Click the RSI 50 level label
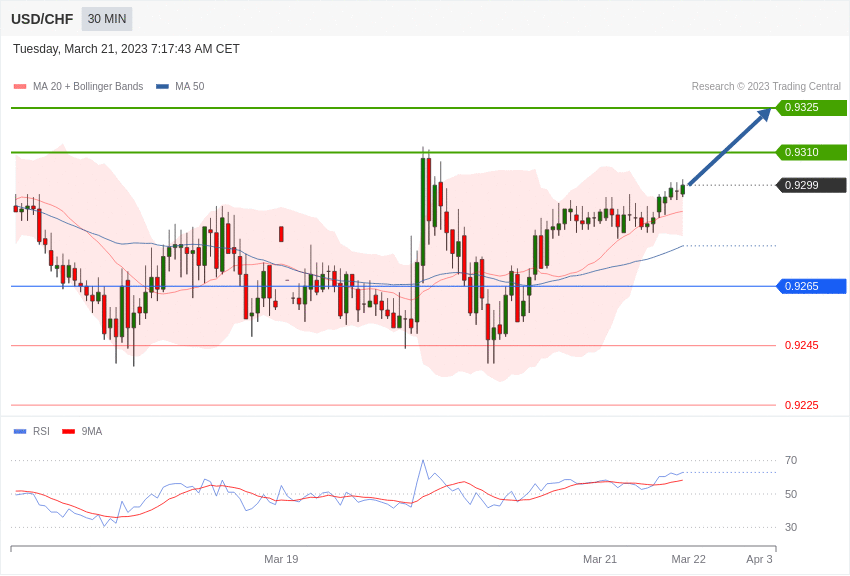 (791, 494)
